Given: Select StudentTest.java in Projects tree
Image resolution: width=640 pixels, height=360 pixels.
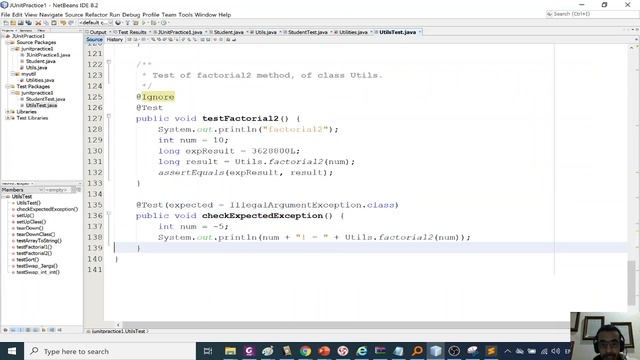Looking at the screenshot, I should pyautogui.click(x=45, y=99).
